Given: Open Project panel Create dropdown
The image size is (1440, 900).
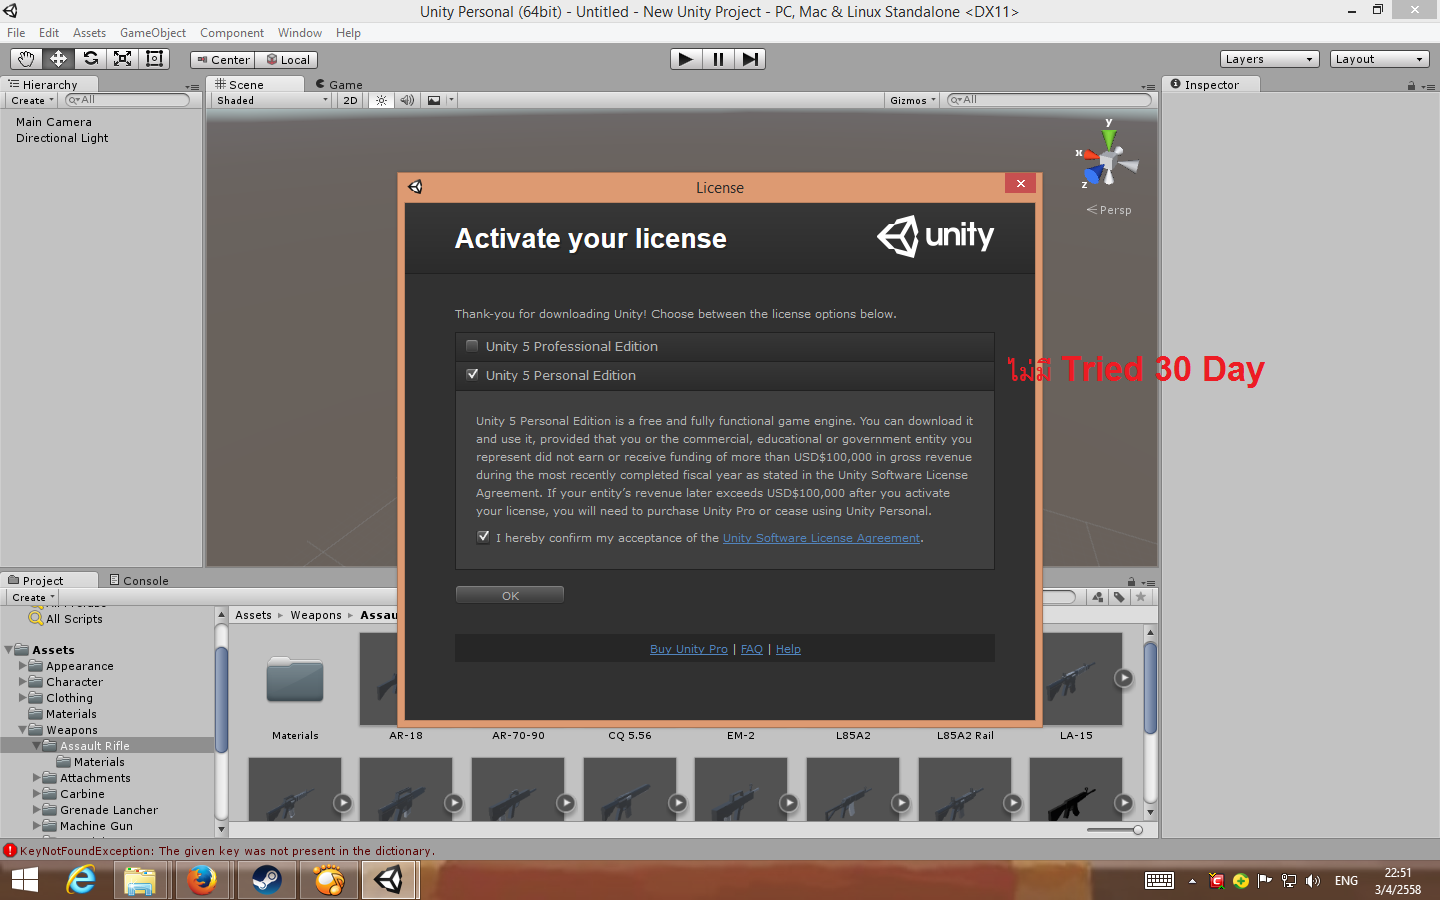Looking at the screenshot, I should pos(33,597).
